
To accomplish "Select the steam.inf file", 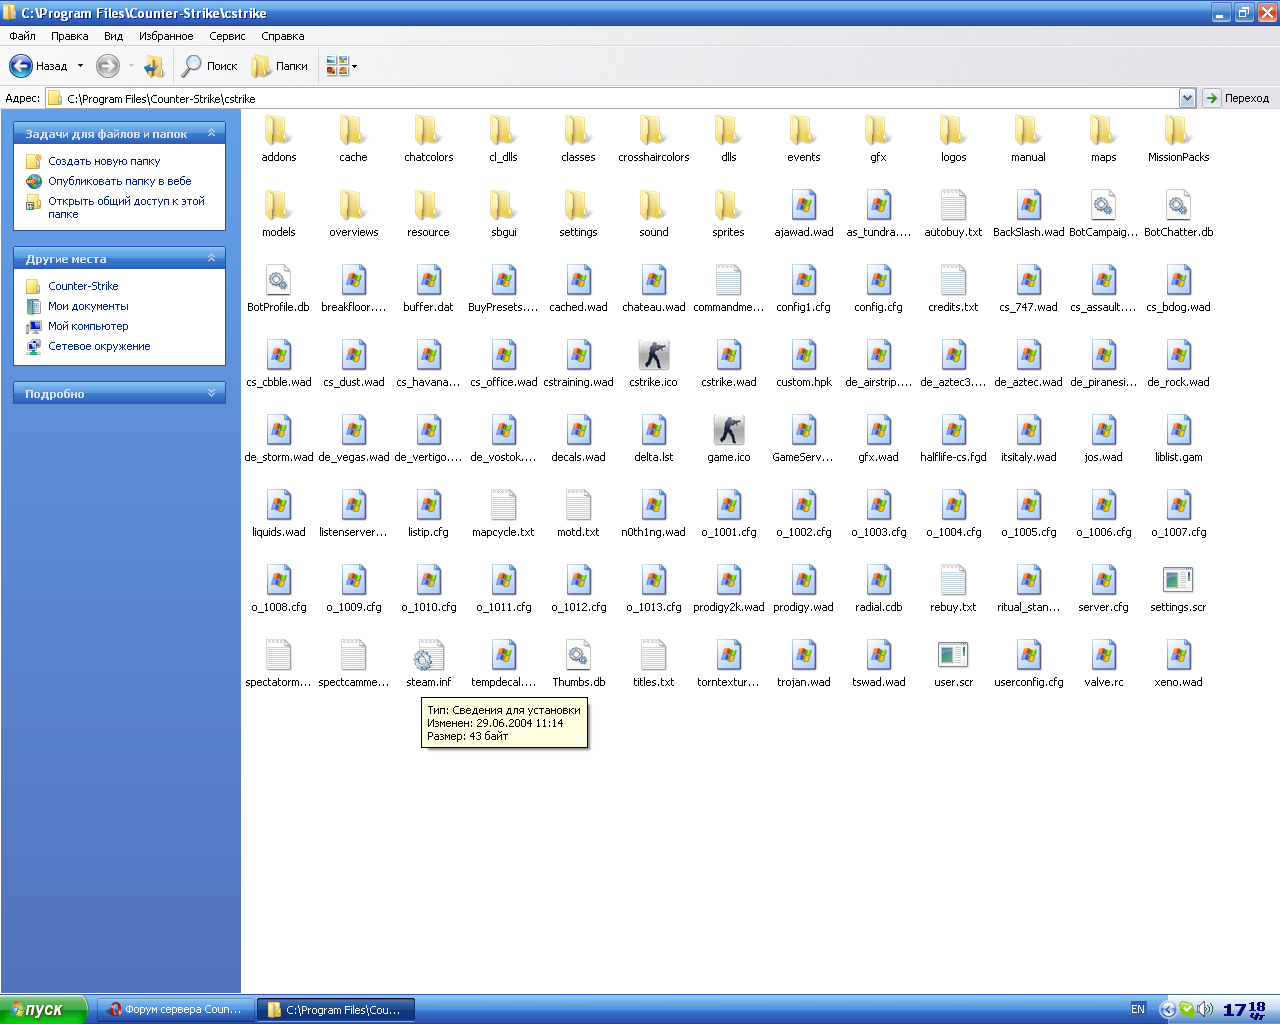I will (429, 664).
